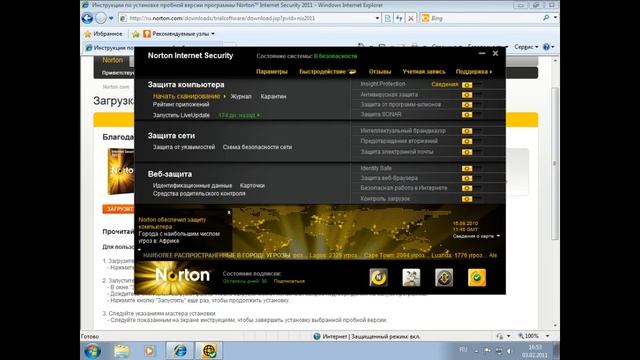
Task: Open Windows Explorer folder in taskbar
Action: pos(121,351)
